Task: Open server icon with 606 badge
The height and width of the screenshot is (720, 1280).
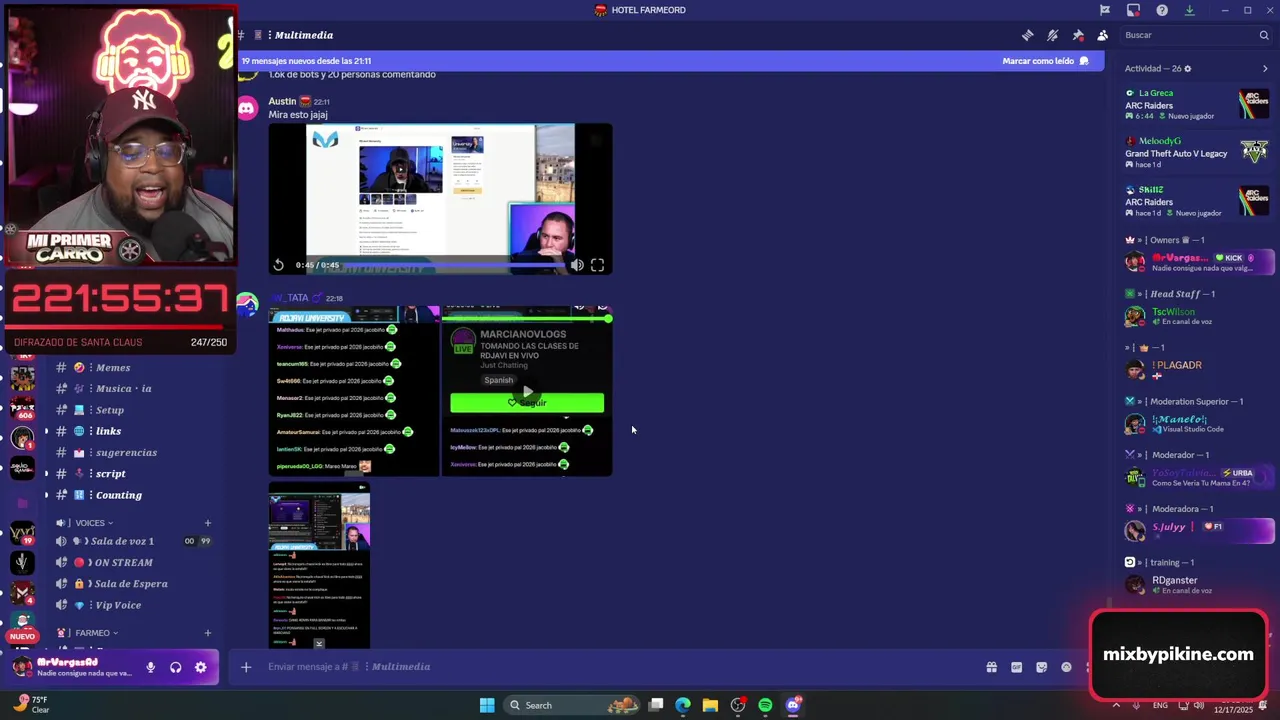Action: coord(22,407)
